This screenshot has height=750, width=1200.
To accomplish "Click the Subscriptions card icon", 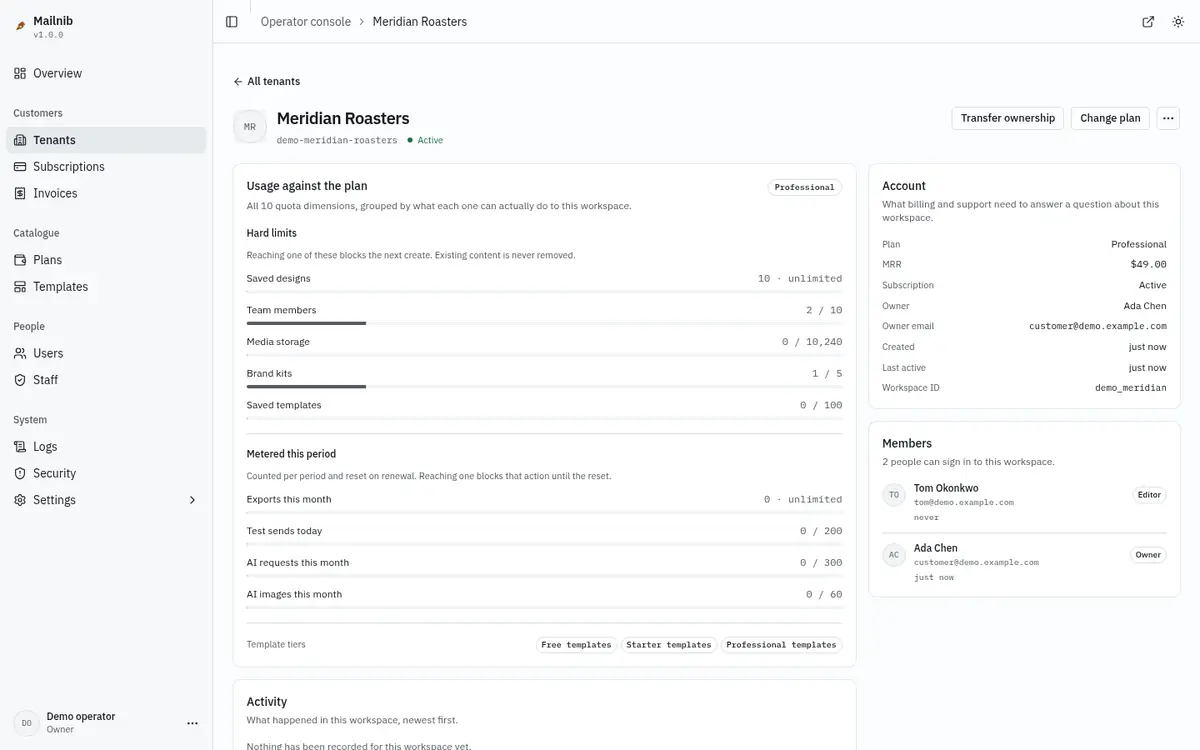I will pos(20,167).
